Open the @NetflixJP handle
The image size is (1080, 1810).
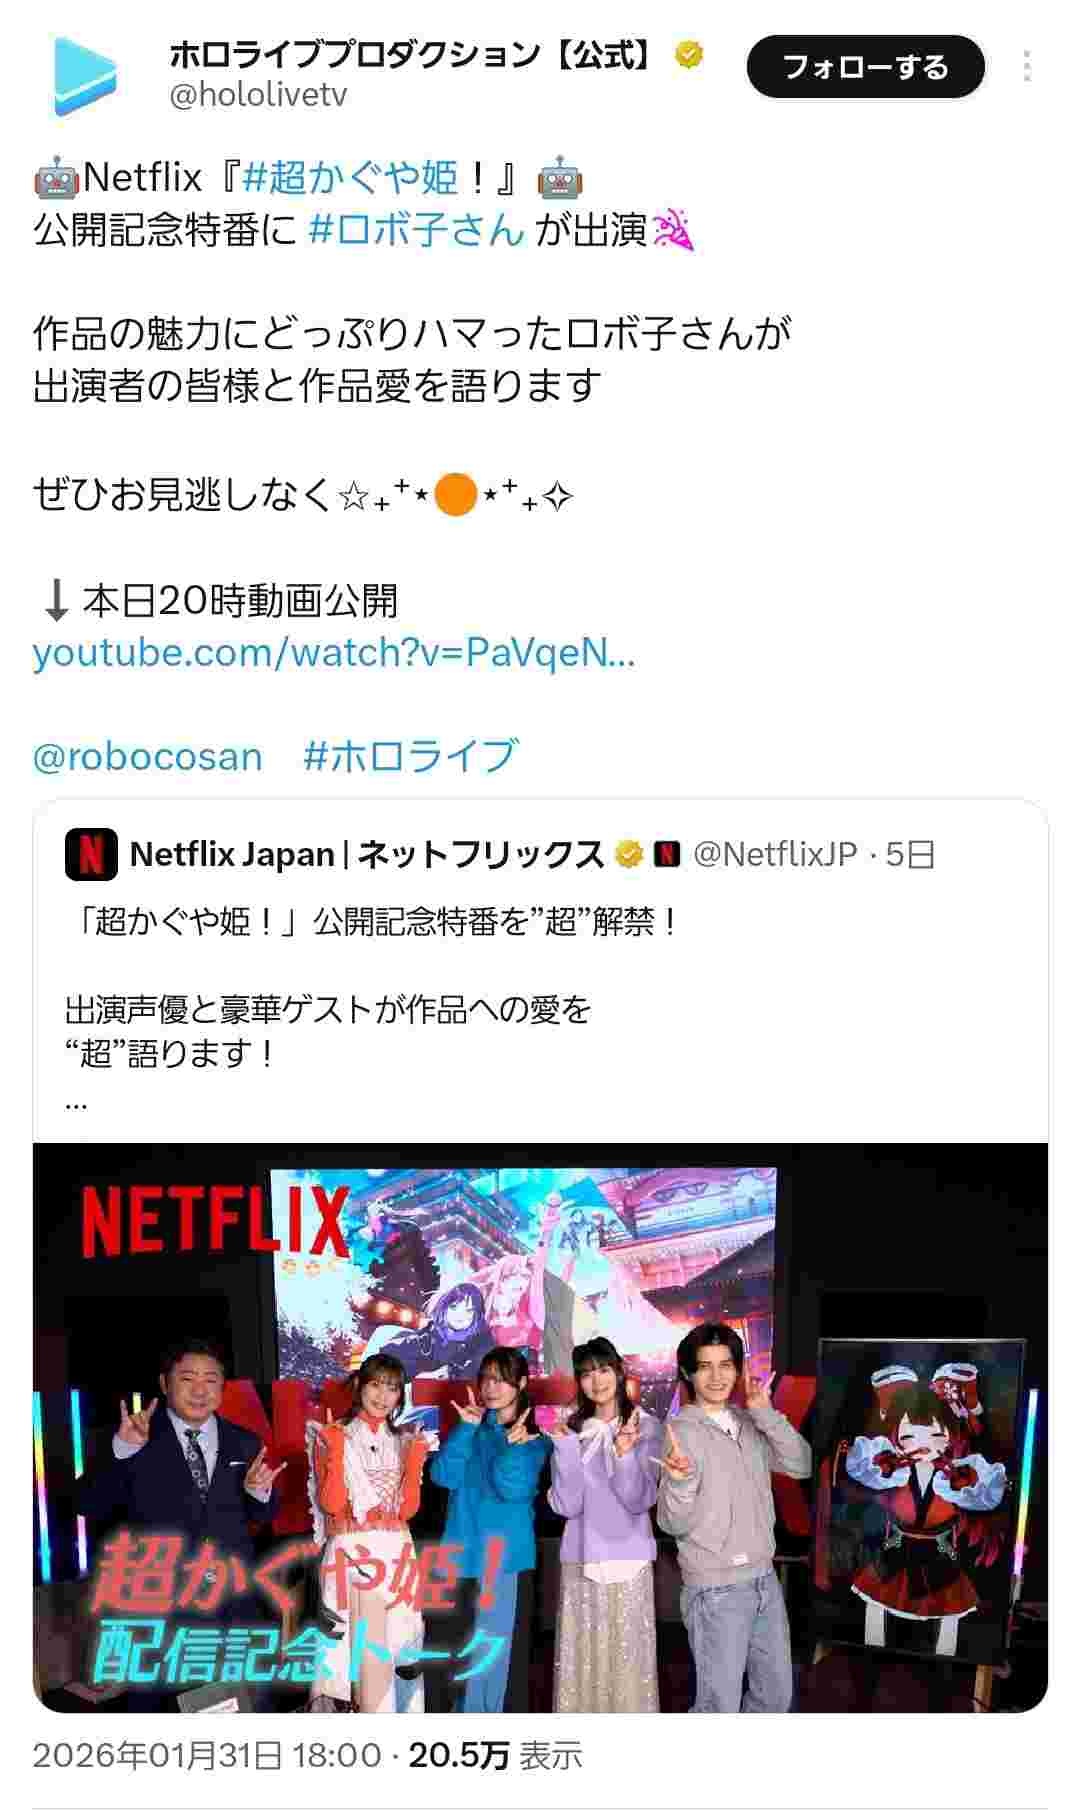[x=775, y=854]
